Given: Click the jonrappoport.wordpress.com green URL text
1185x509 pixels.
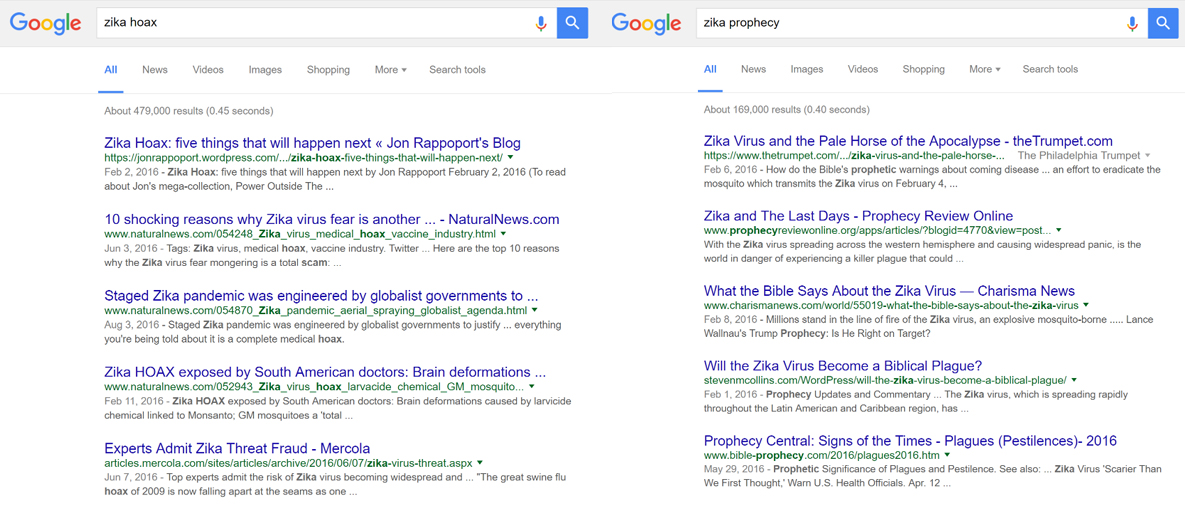Looking at the screenshot, I should click(x=303, y=158).
